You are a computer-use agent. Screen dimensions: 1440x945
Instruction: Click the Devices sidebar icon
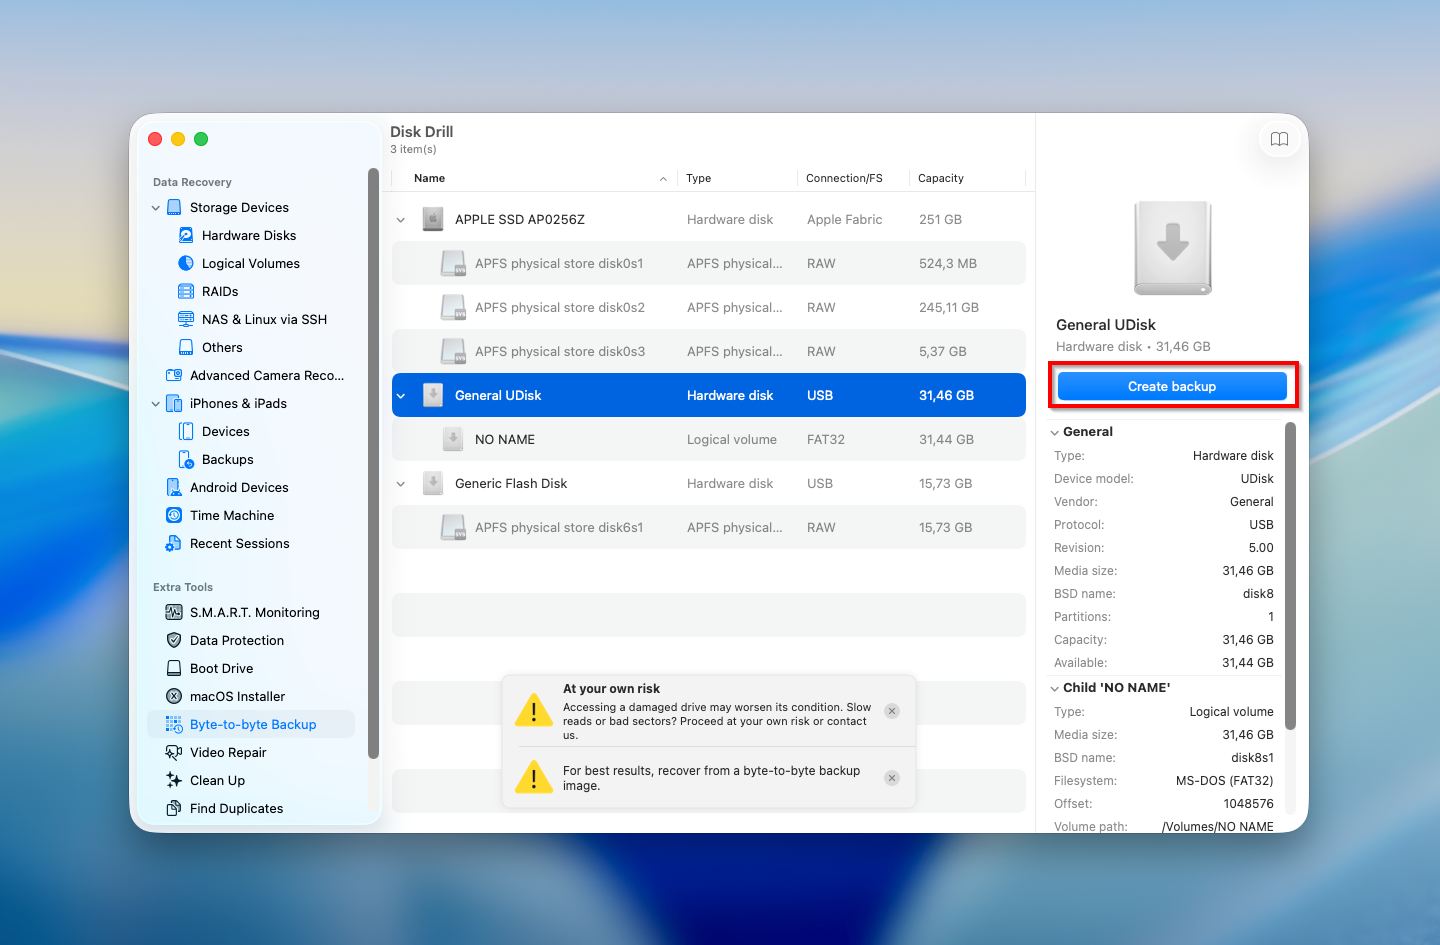(x=186, y=431)
